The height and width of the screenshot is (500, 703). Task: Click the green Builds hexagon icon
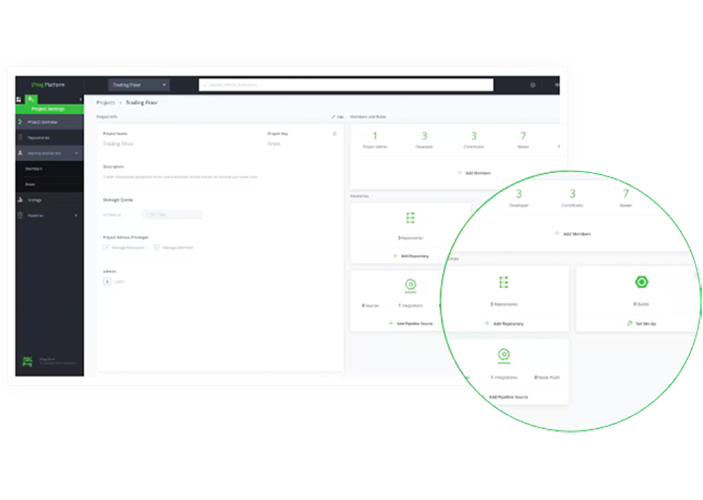[641, 283]
